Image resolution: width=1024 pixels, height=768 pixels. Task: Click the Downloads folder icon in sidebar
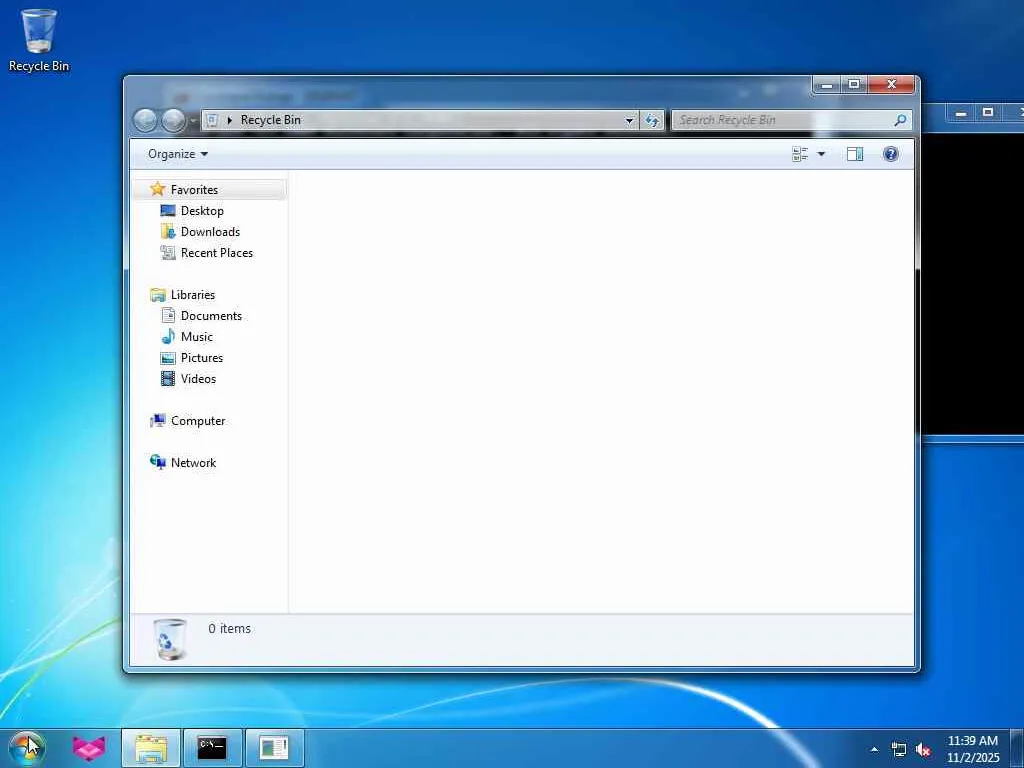pyautogui.click(x=168, y=231)
